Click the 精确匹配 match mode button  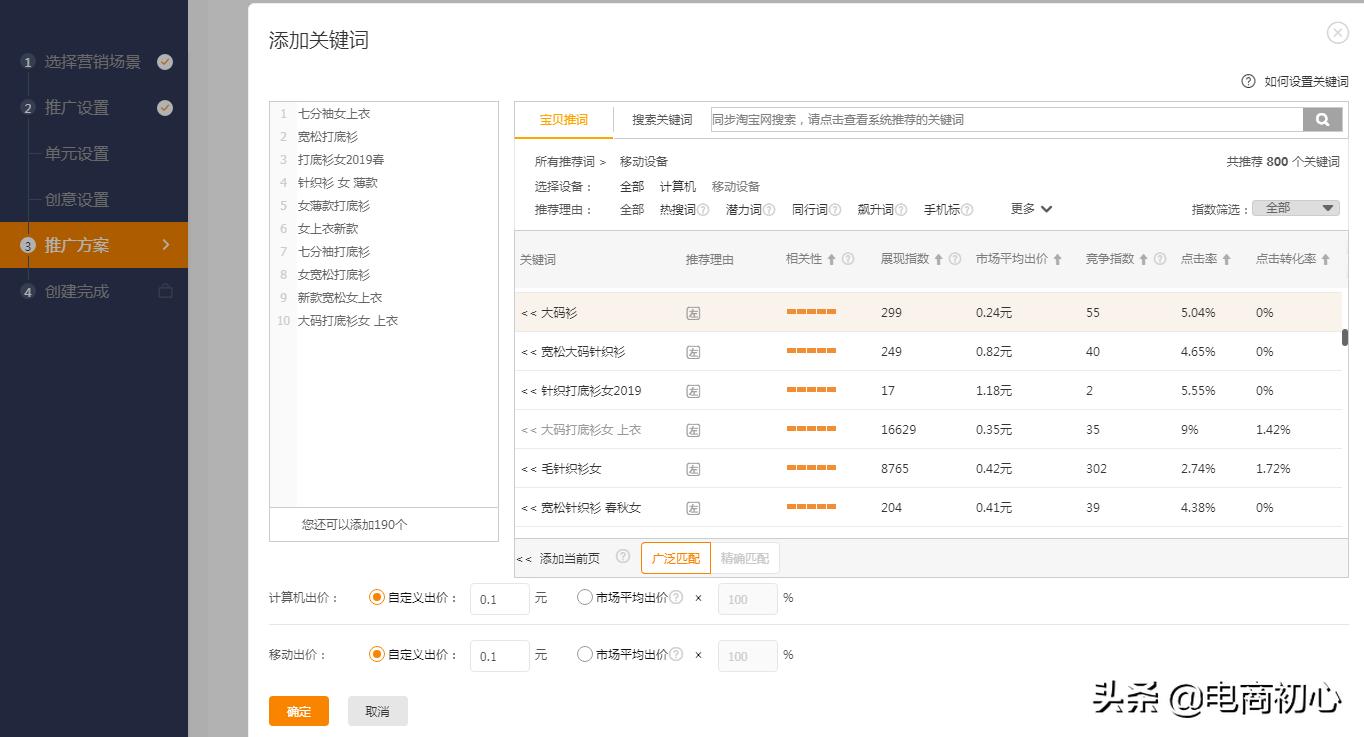pos(745,558)
